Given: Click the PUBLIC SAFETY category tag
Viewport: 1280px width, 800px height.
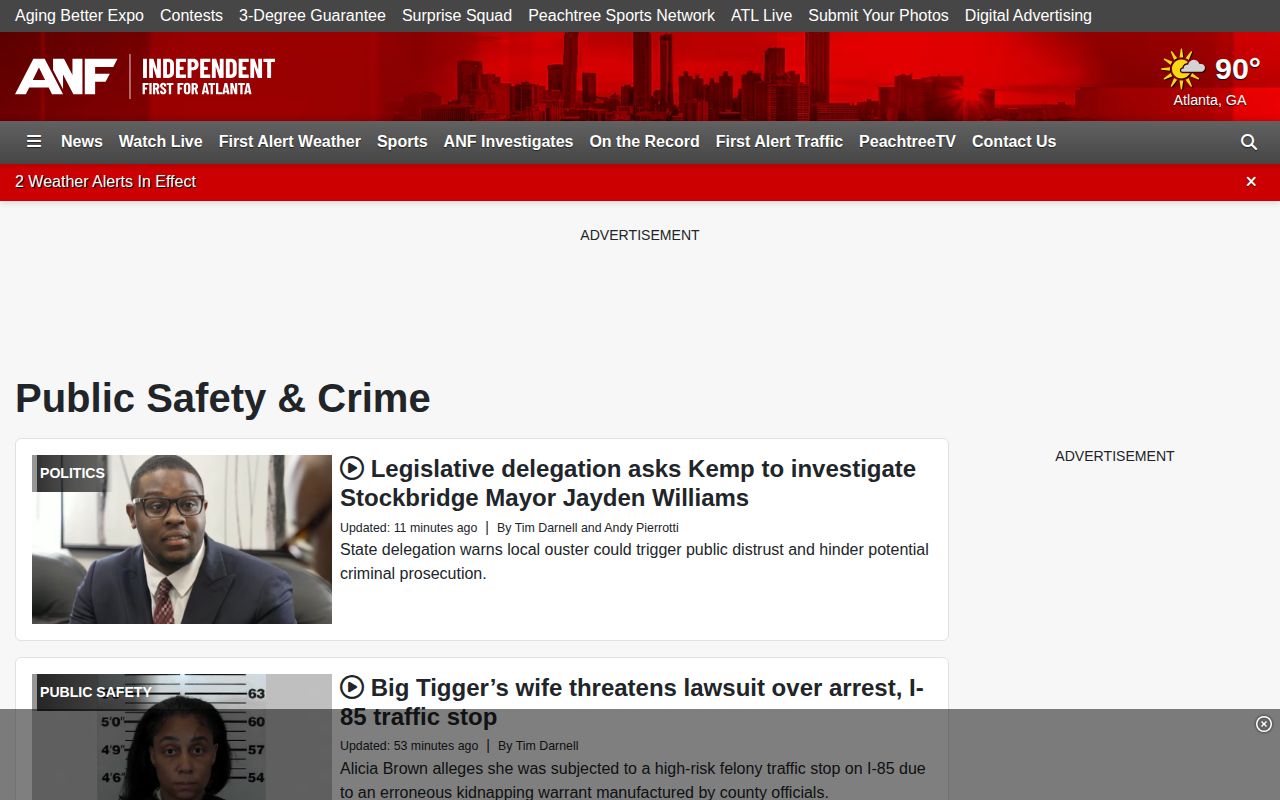Looking at the screenshot, I should point(96,692).
